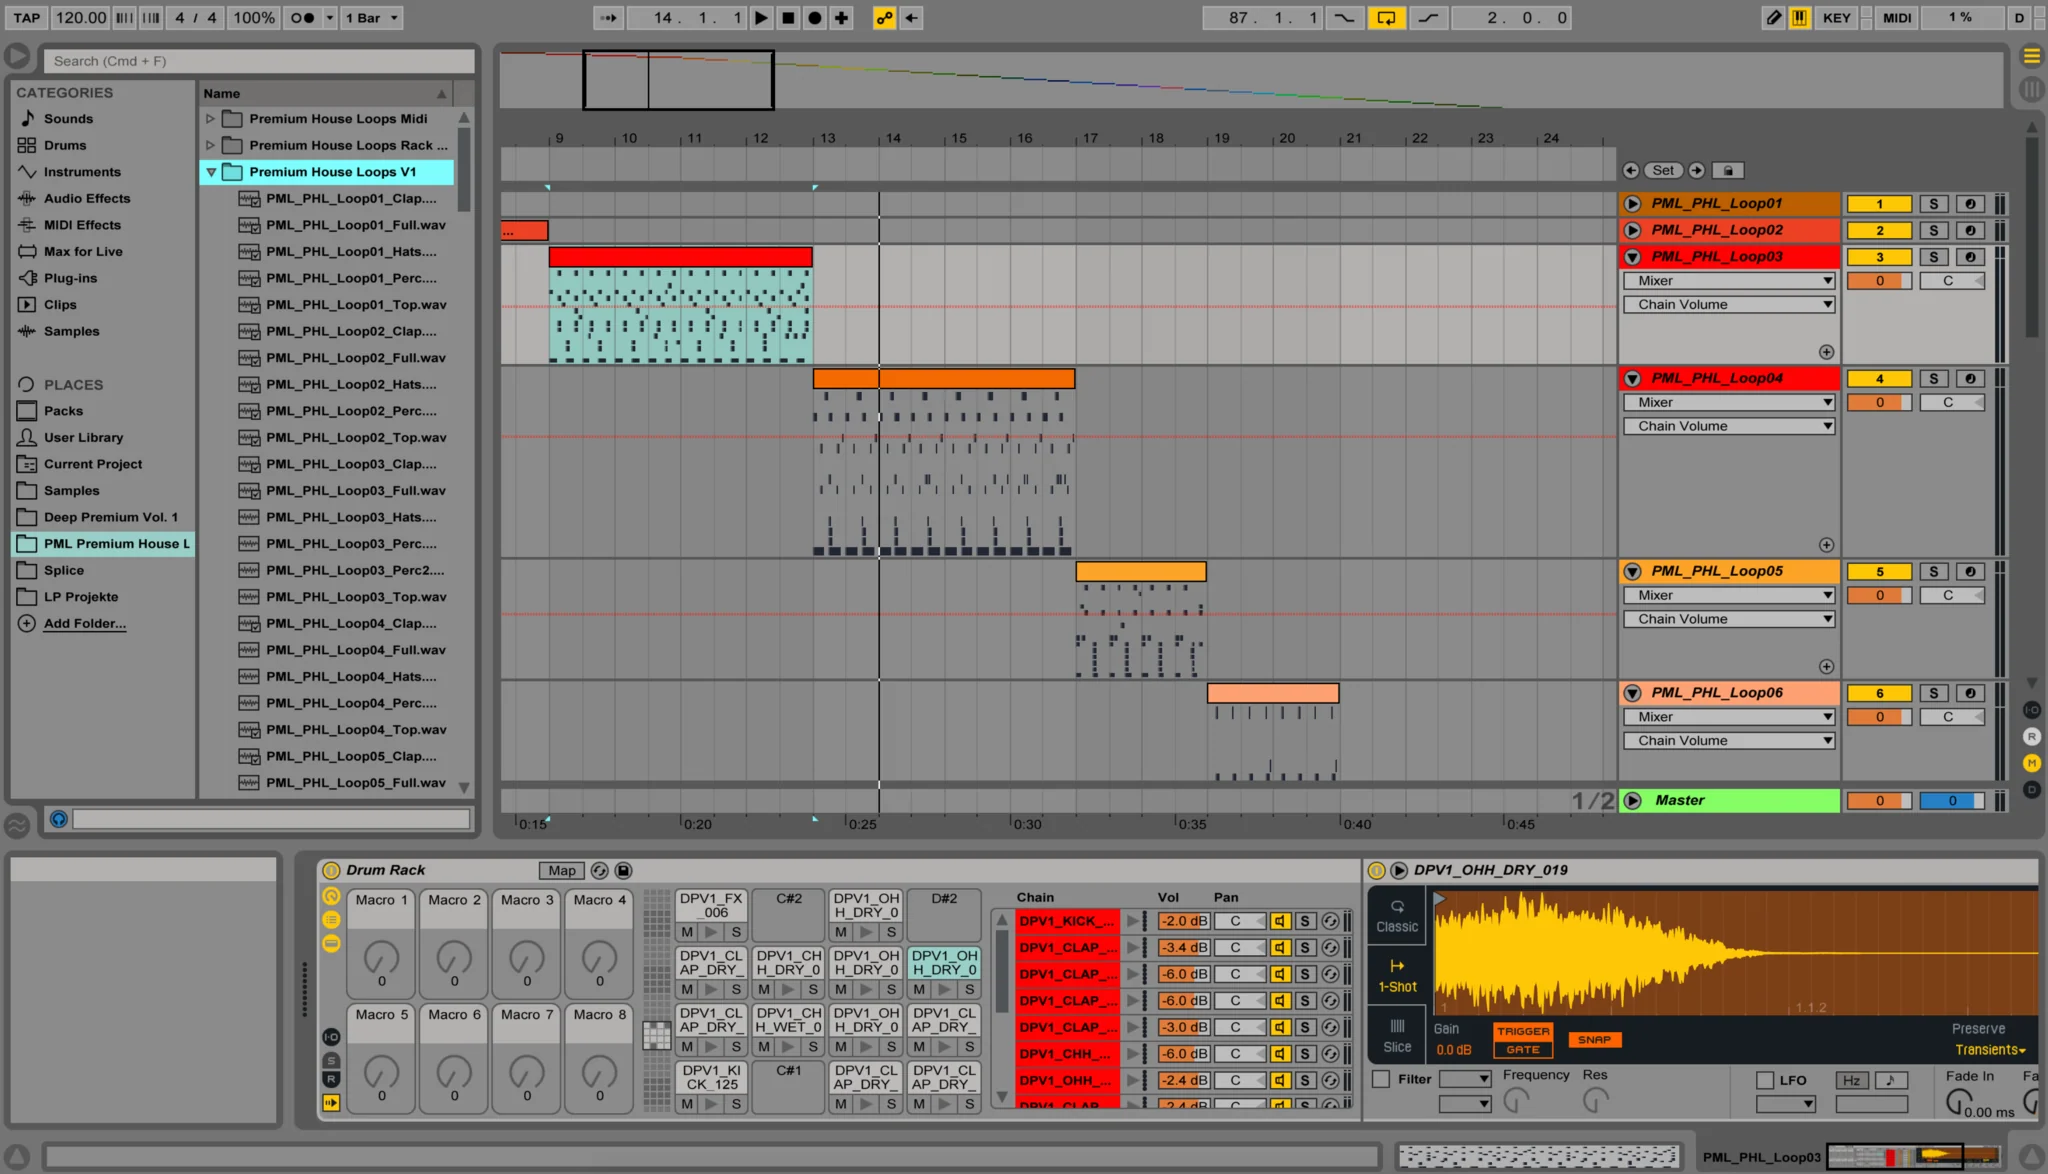2048x1174 pixels.
Task: Click the SNAP button in Simpler
Action: [1594, 1040]
